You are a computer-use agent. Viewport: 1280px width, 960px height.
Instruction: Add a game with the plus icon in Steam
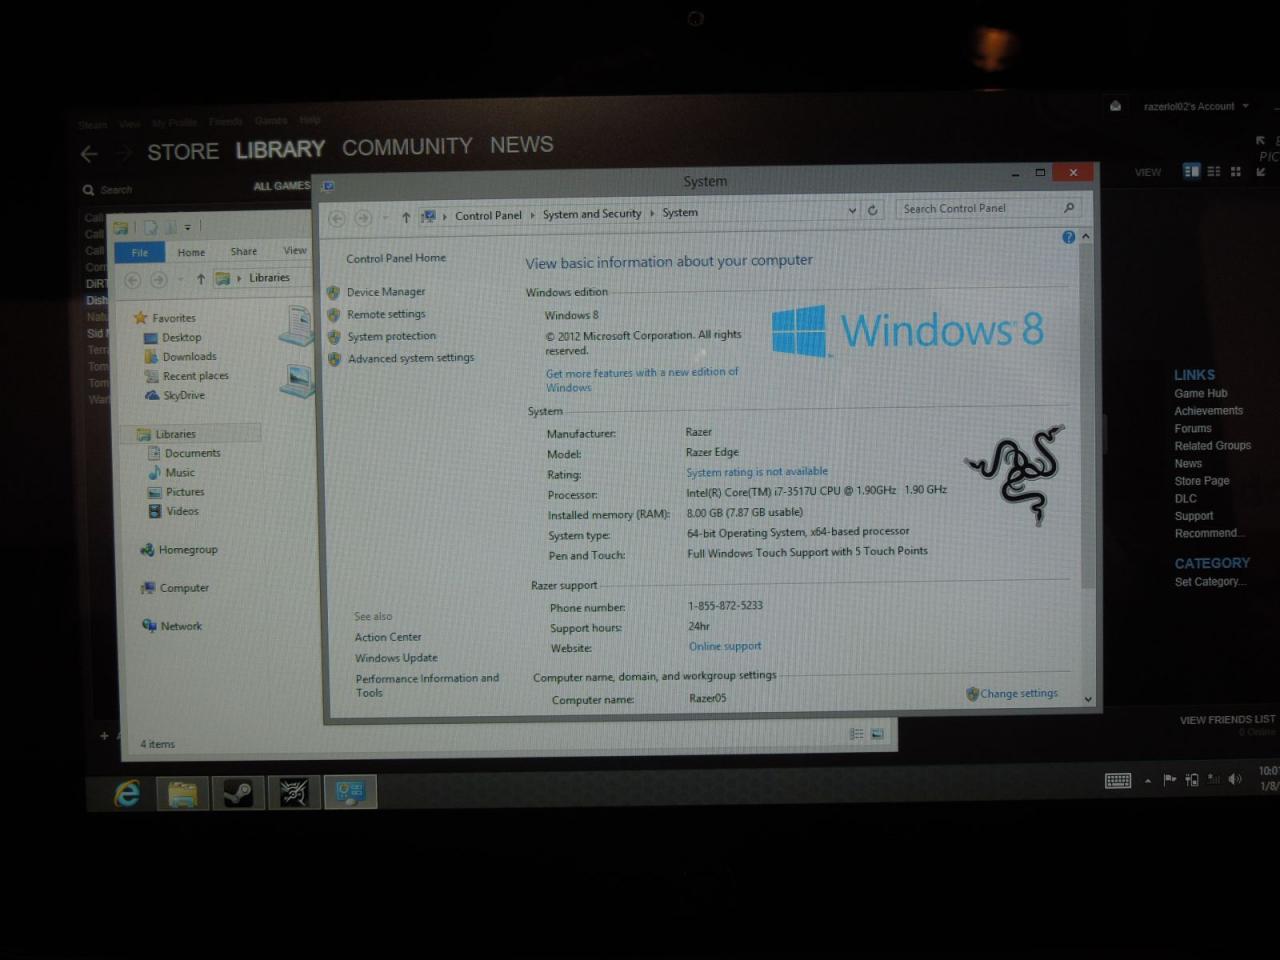[x=104, y=736]
